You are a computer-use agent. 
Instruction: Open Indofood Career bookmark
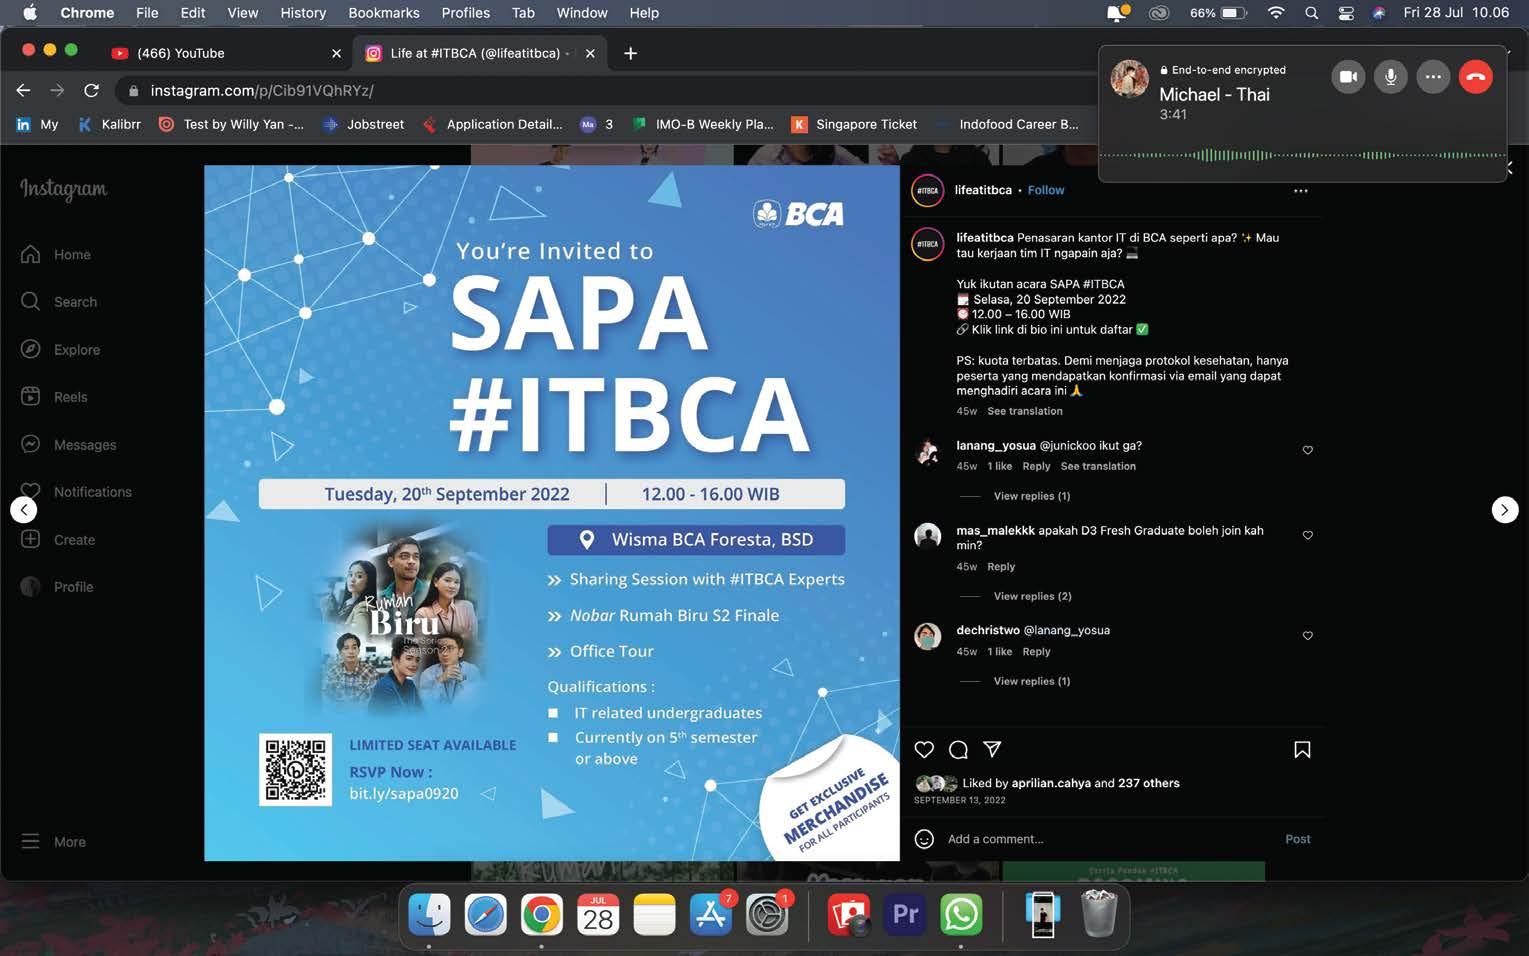coord(1008,124)
